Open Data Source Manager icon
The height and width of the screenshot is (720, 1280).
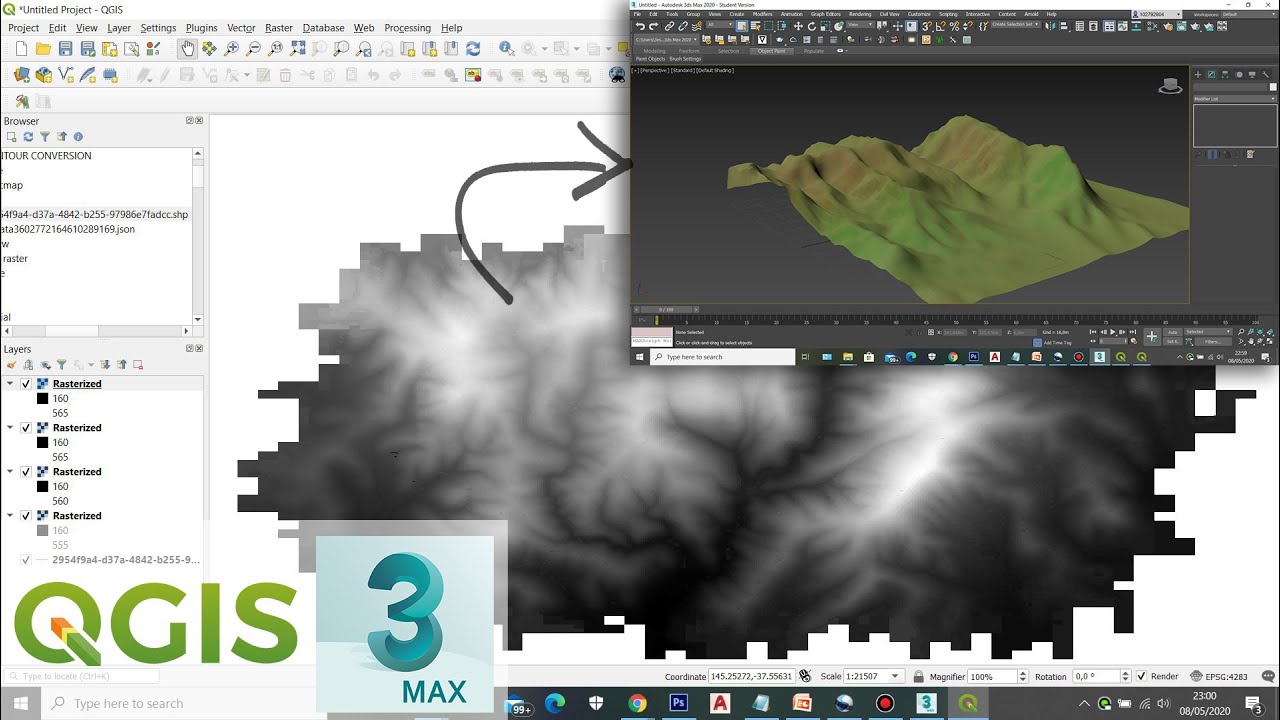point(22,75)
